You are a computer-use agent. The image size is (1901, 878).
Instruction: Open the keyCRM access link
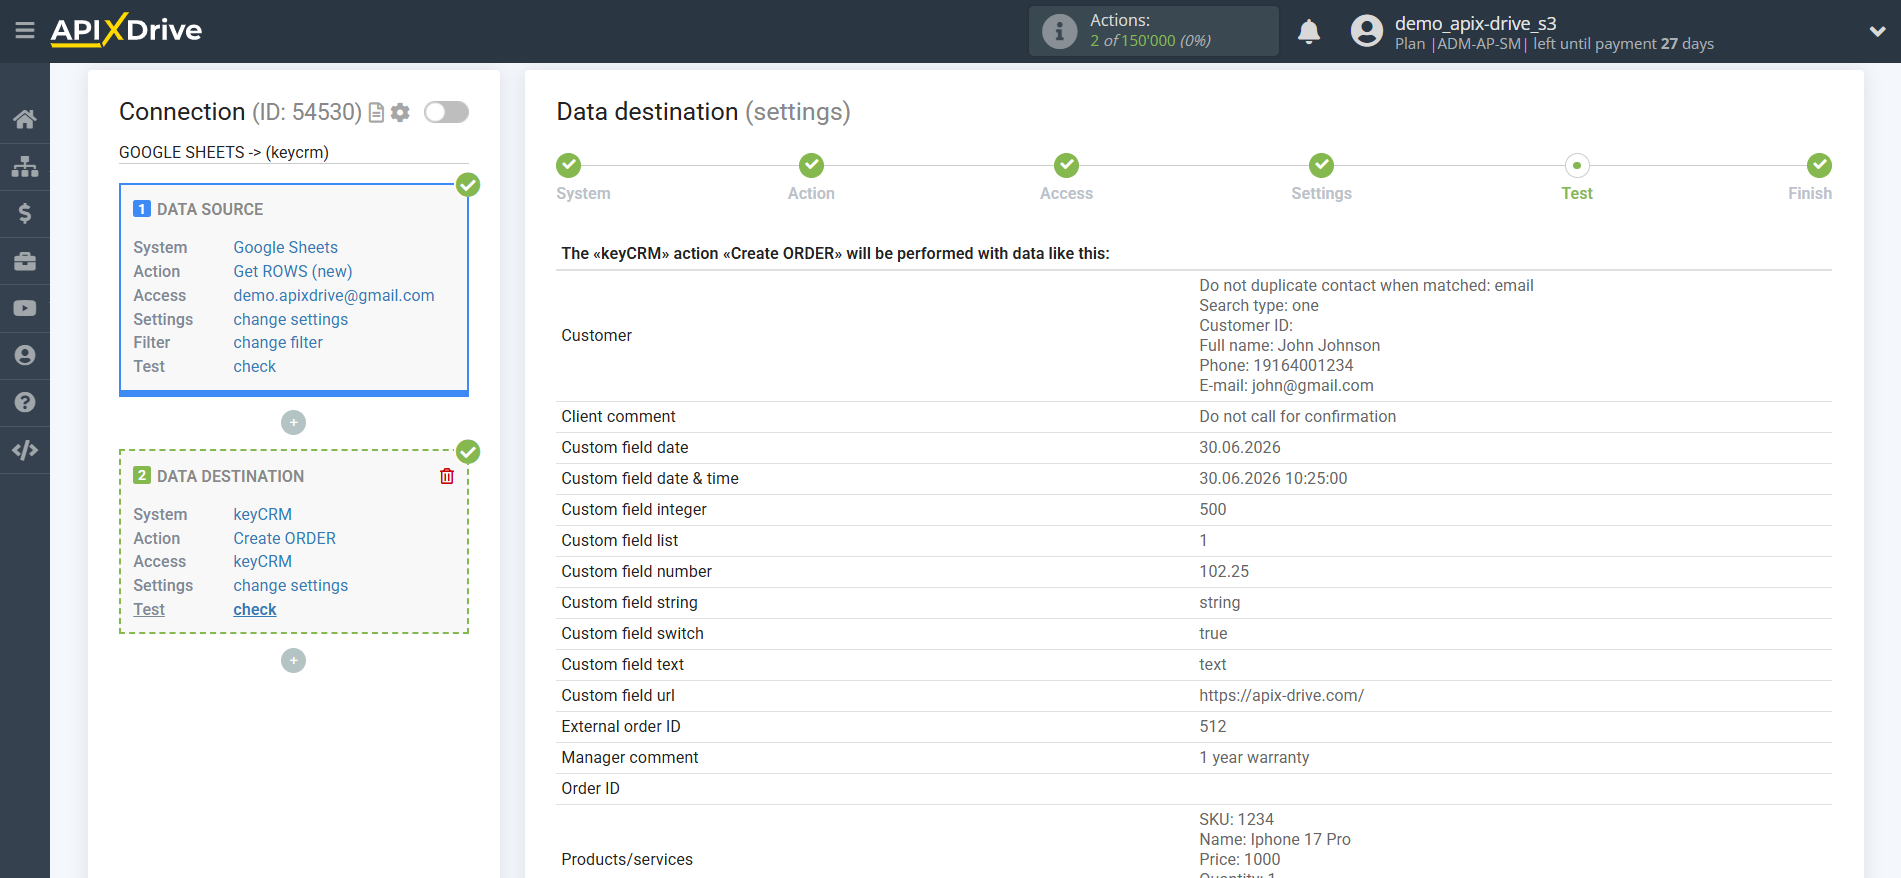point(262,561)
